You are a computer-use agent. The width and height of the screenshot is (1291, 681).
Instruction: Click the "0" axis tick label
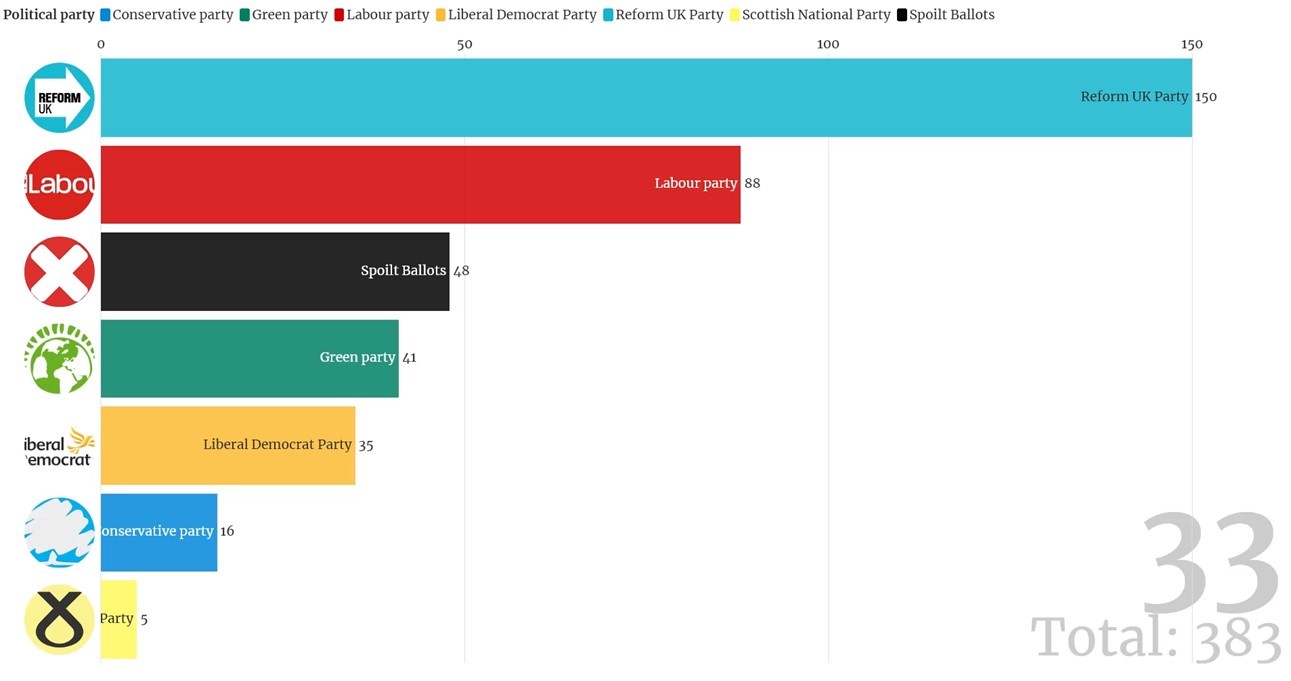tap(101, 45)
